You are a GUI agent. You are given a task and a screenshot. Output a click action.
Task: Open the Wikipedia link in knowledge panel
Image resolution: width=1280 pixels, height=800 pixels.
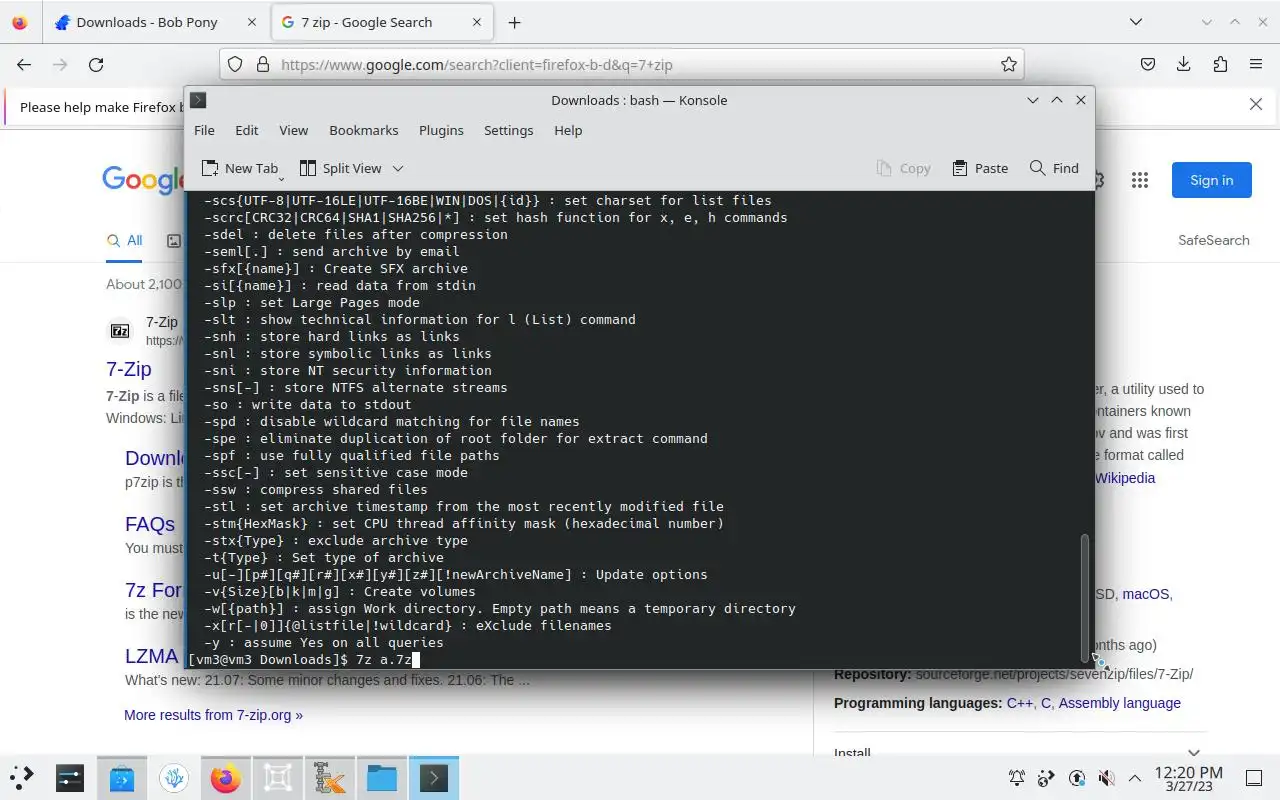click(1125, 478)
